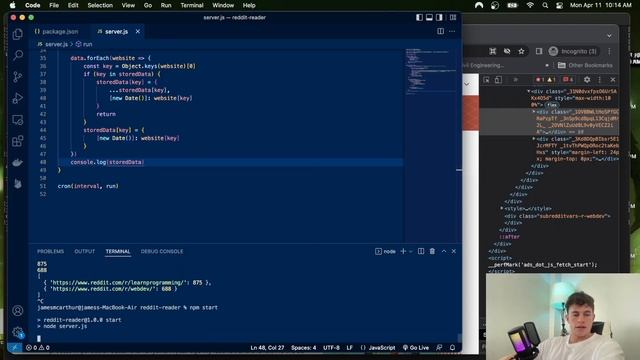Open the Search view in the activity bar
The width and height of the screenshot is (640, 360).
18,55
